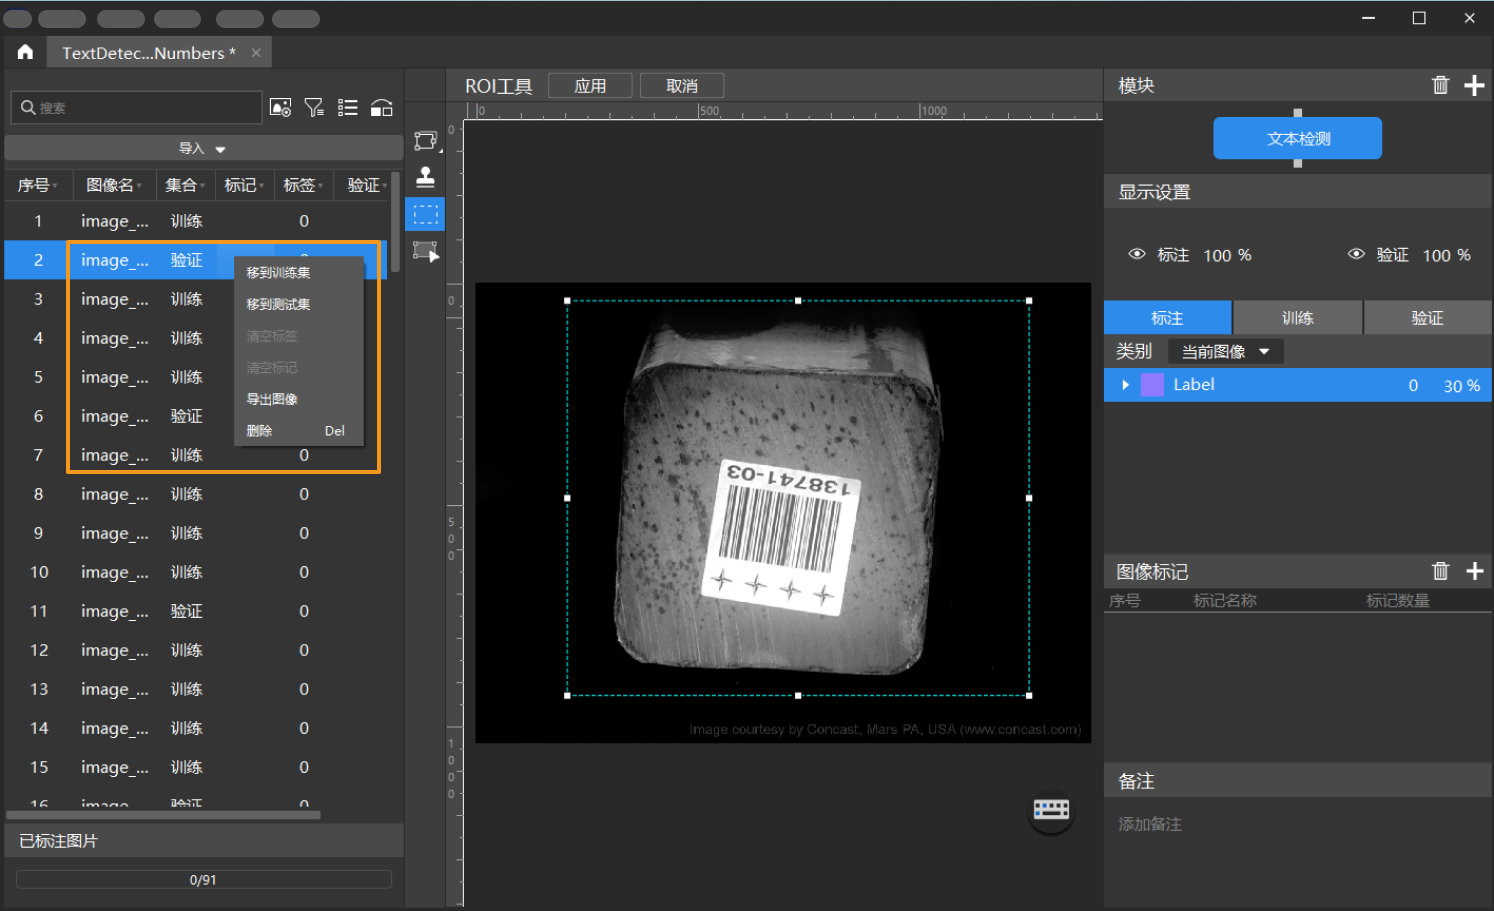The height and width of the screenshot is (911, 1494).
Task: Close the TextDetec...Numbers tab
Action: (x=256, y=53)
